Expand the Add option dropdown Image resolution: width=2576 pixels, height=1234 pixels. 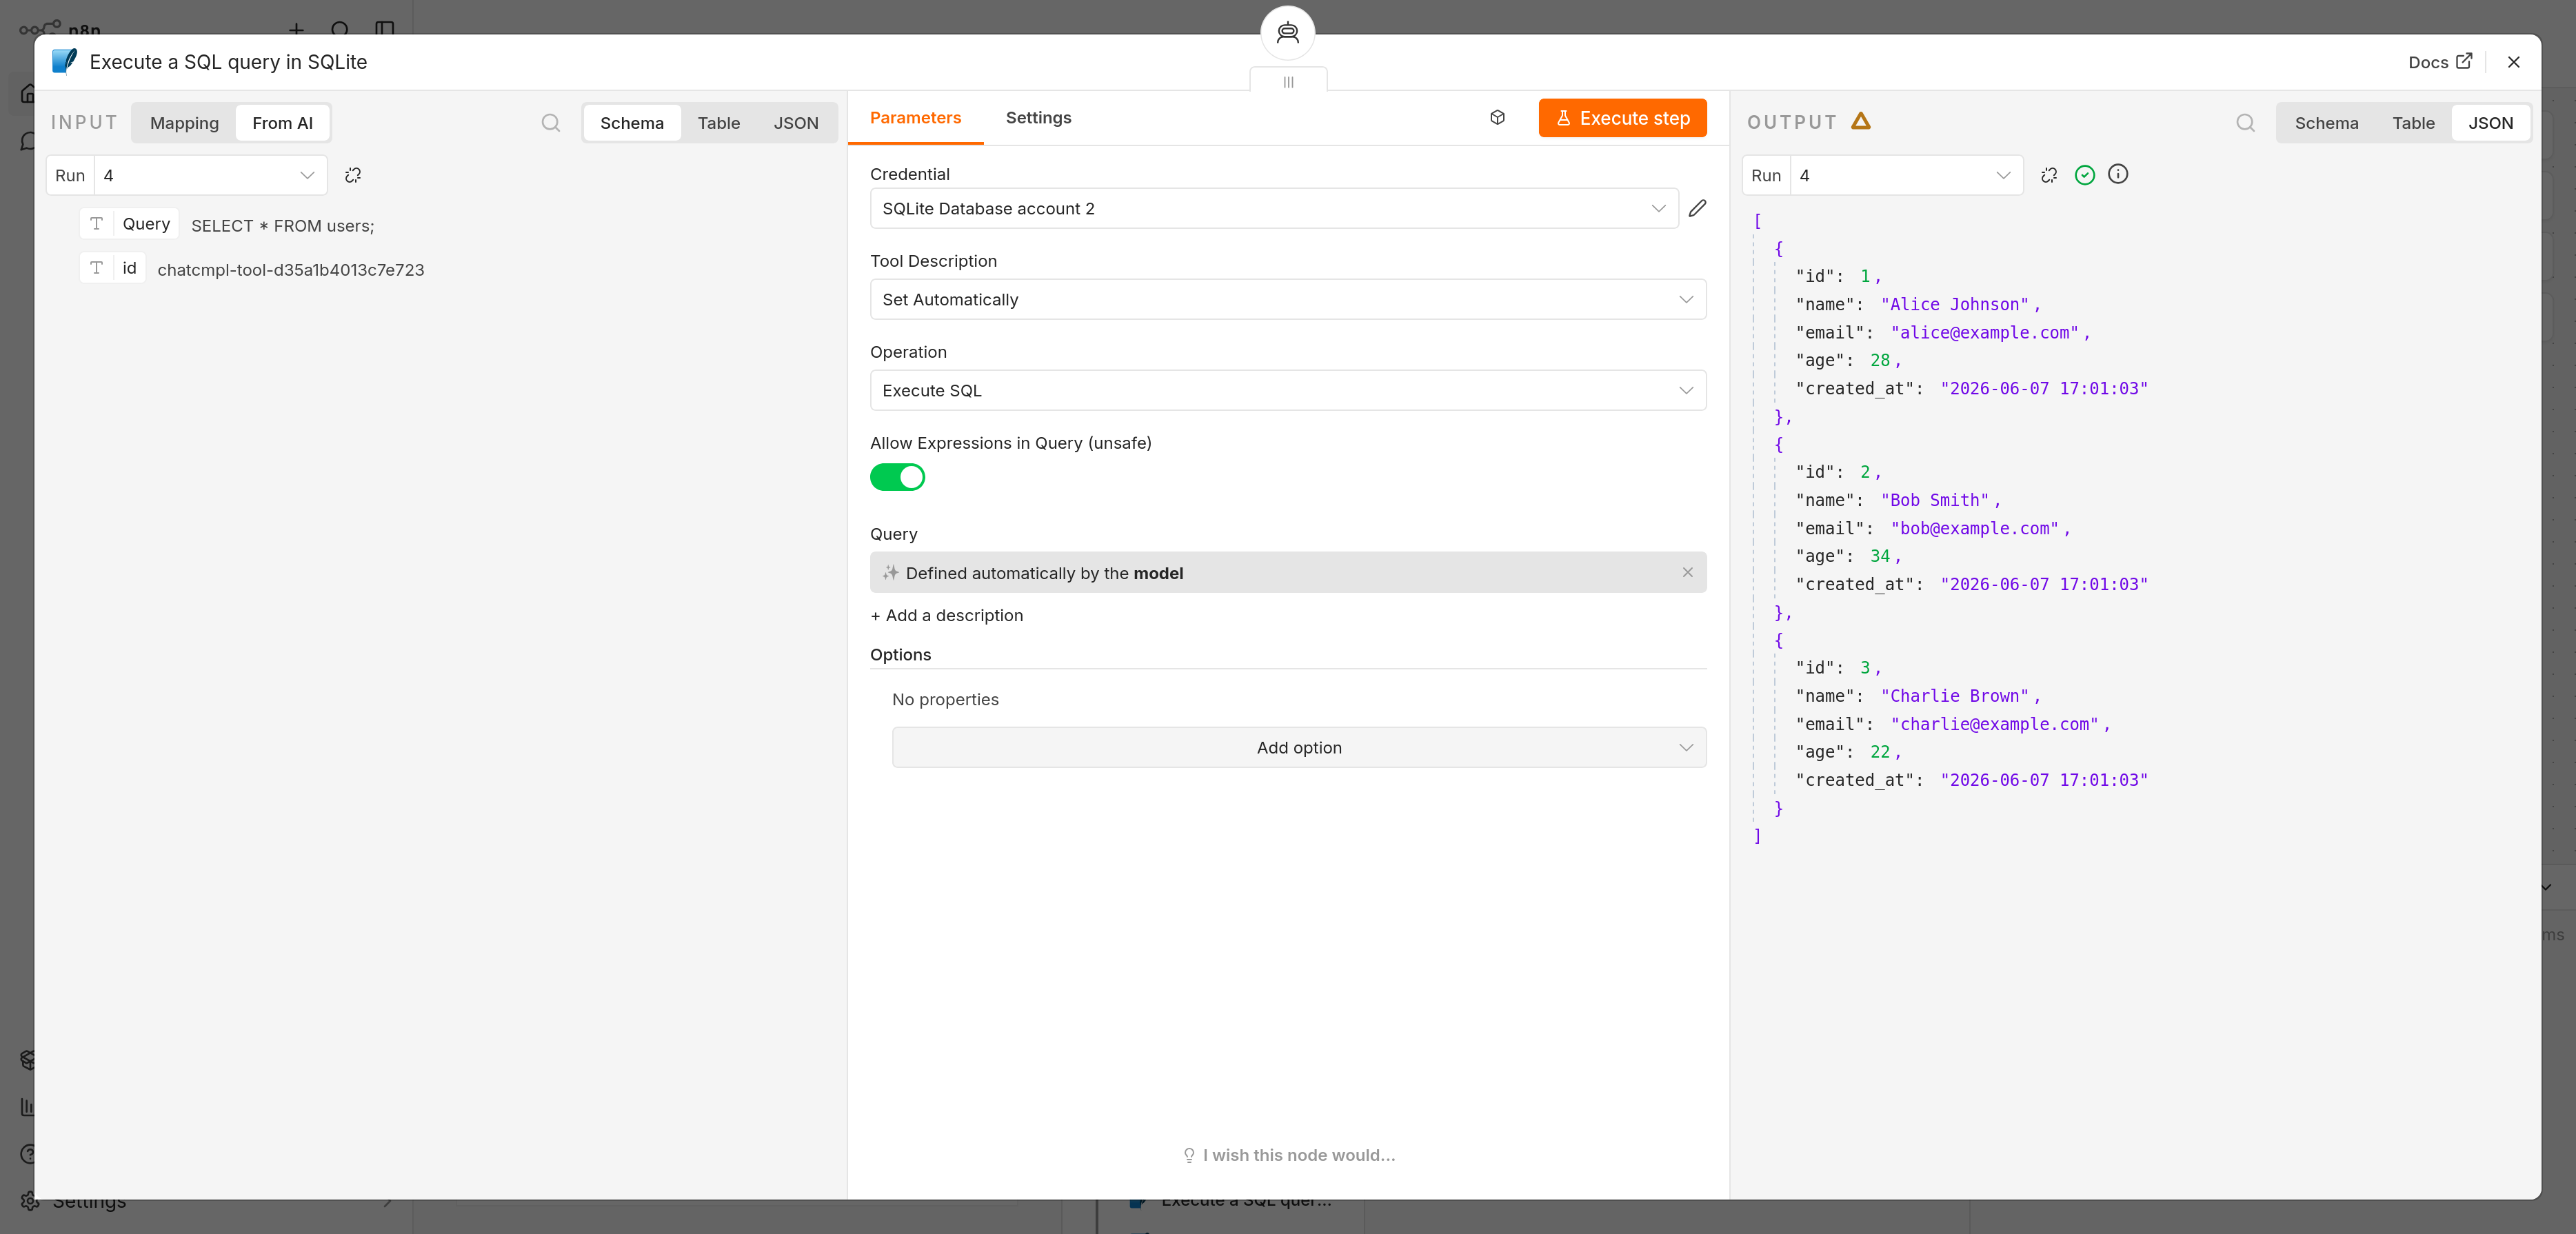pyautogui.click(x=1299, y=747)
